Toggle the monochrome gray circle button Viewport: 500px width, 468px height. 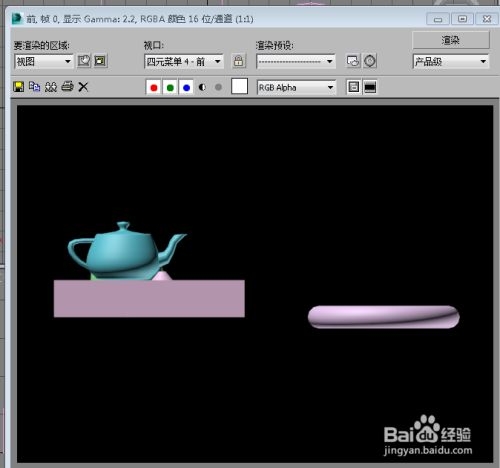click(x=218, y=87)
